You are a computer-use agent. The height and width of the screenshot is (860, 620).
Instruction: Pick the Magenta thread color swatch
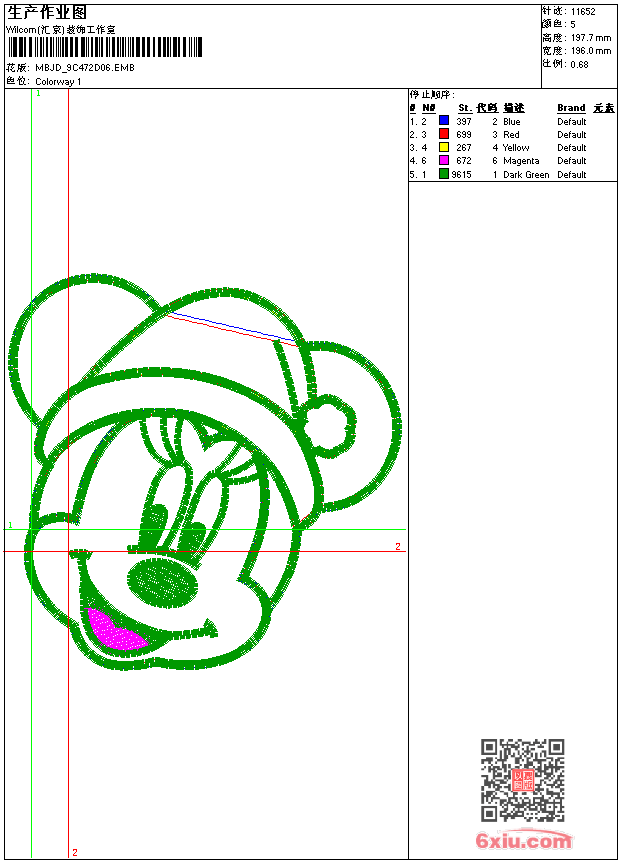[444, 160]
